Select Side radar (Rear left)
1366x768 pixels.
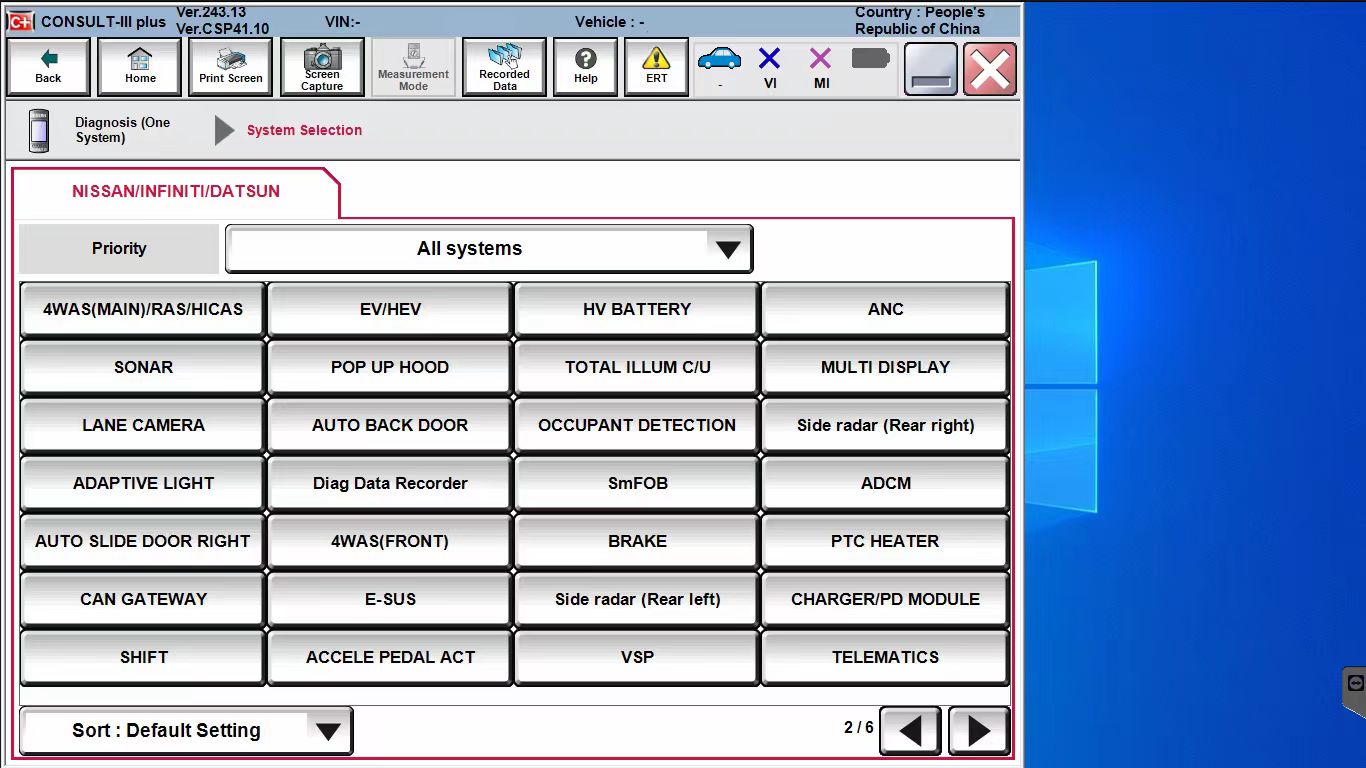(637, 600)
